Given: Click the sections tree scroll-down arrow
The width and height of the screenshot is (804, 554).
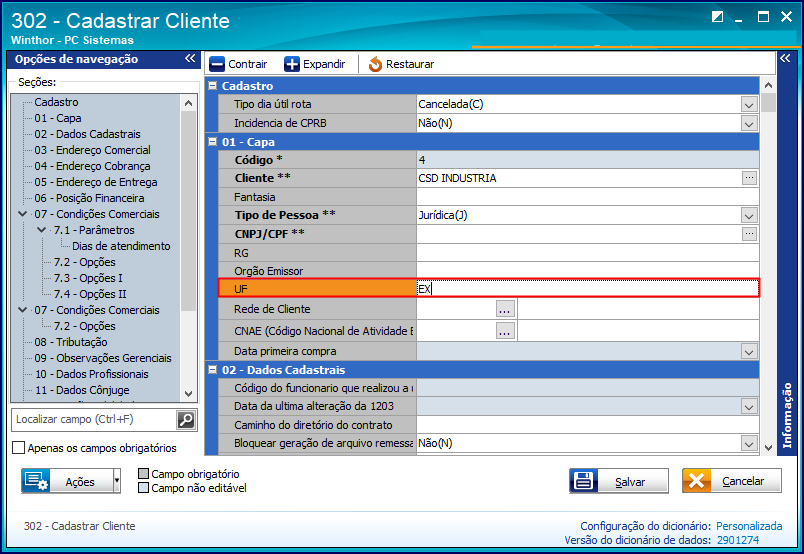Looking at the screenshot, I should [x=189, y=394].
